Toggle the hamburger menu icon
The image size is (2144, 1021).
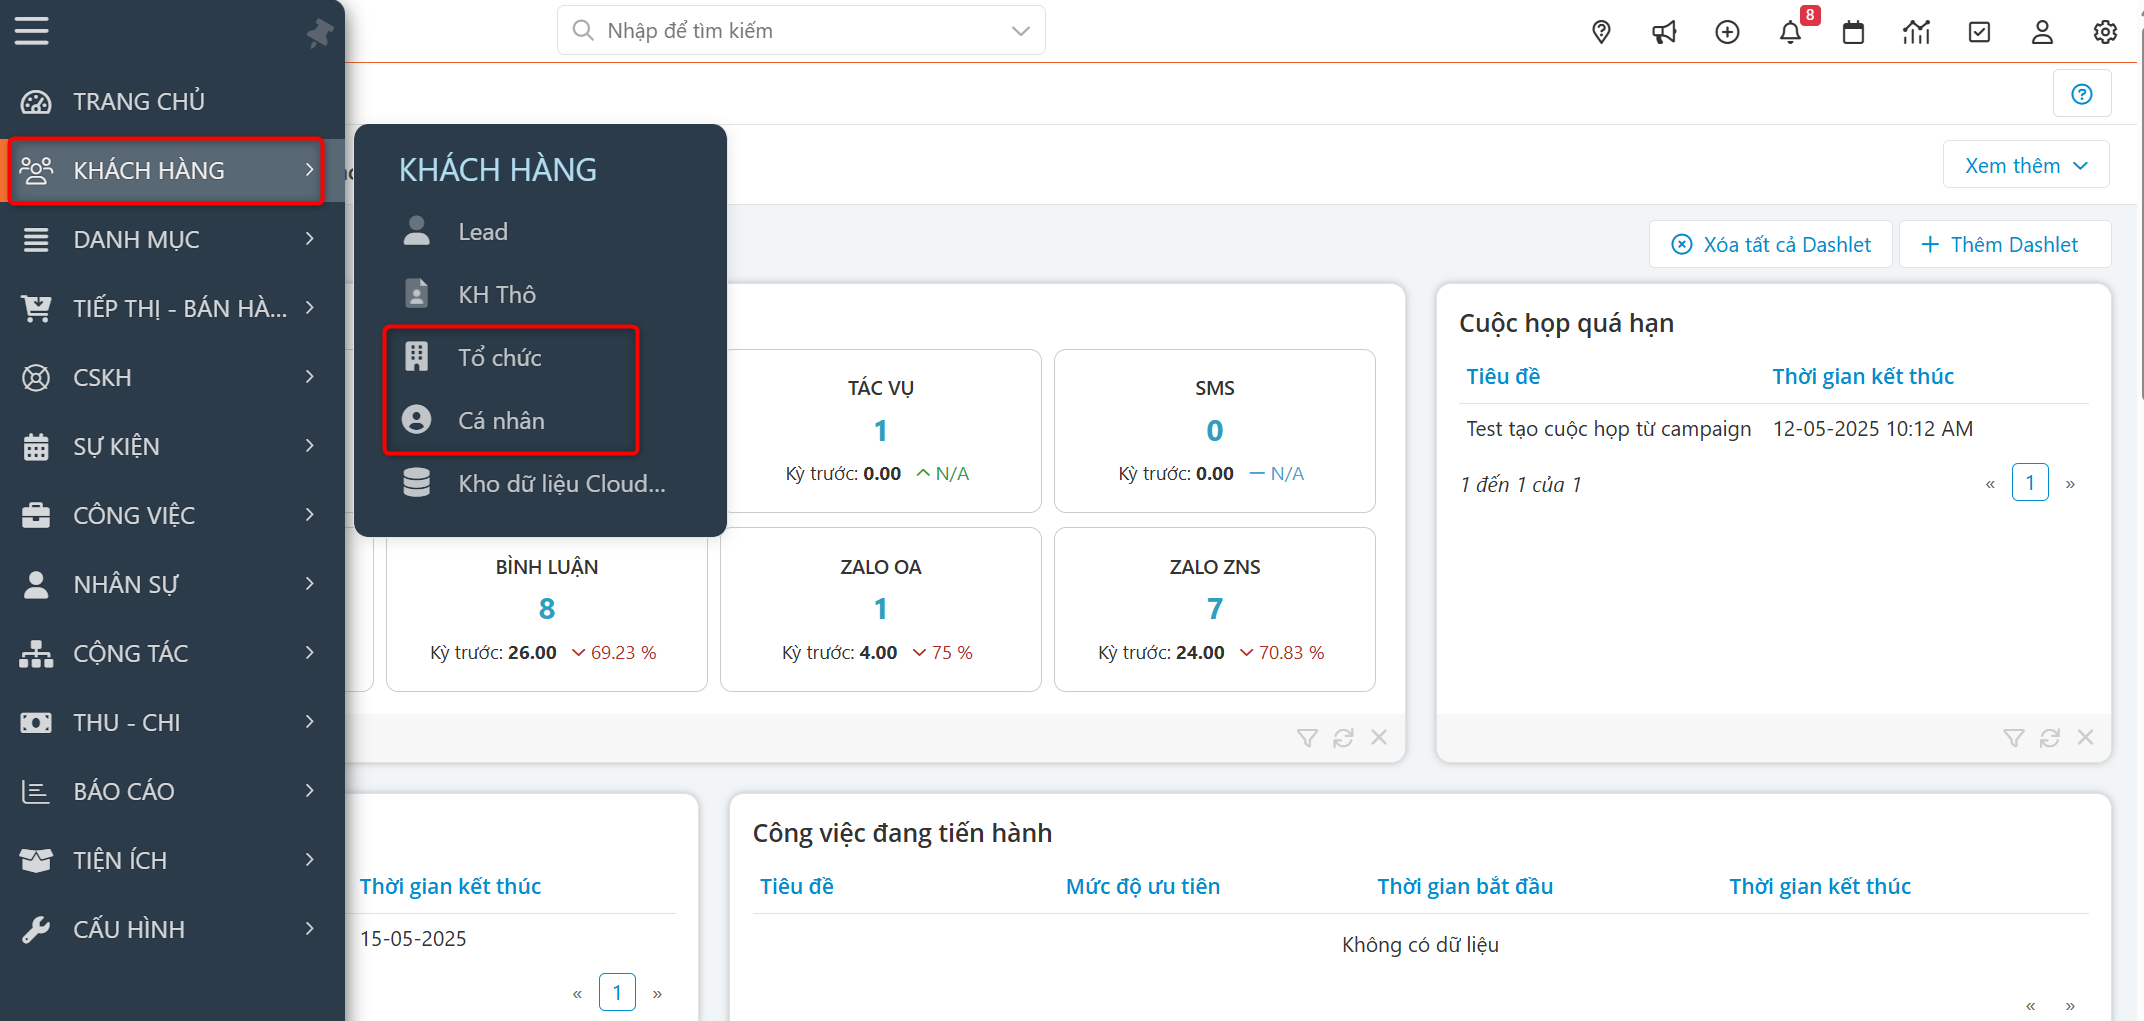(32, 31)
